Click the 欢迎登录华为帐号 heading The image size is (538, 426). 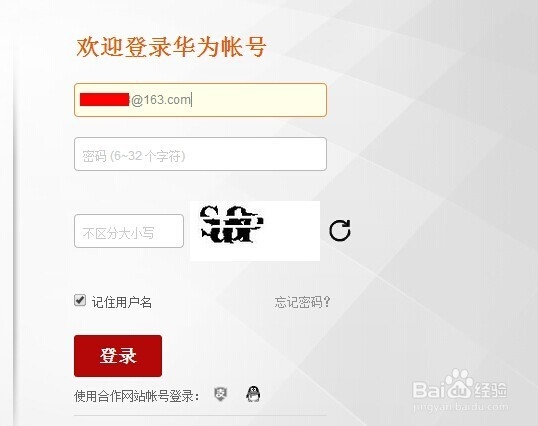point(171,47)
